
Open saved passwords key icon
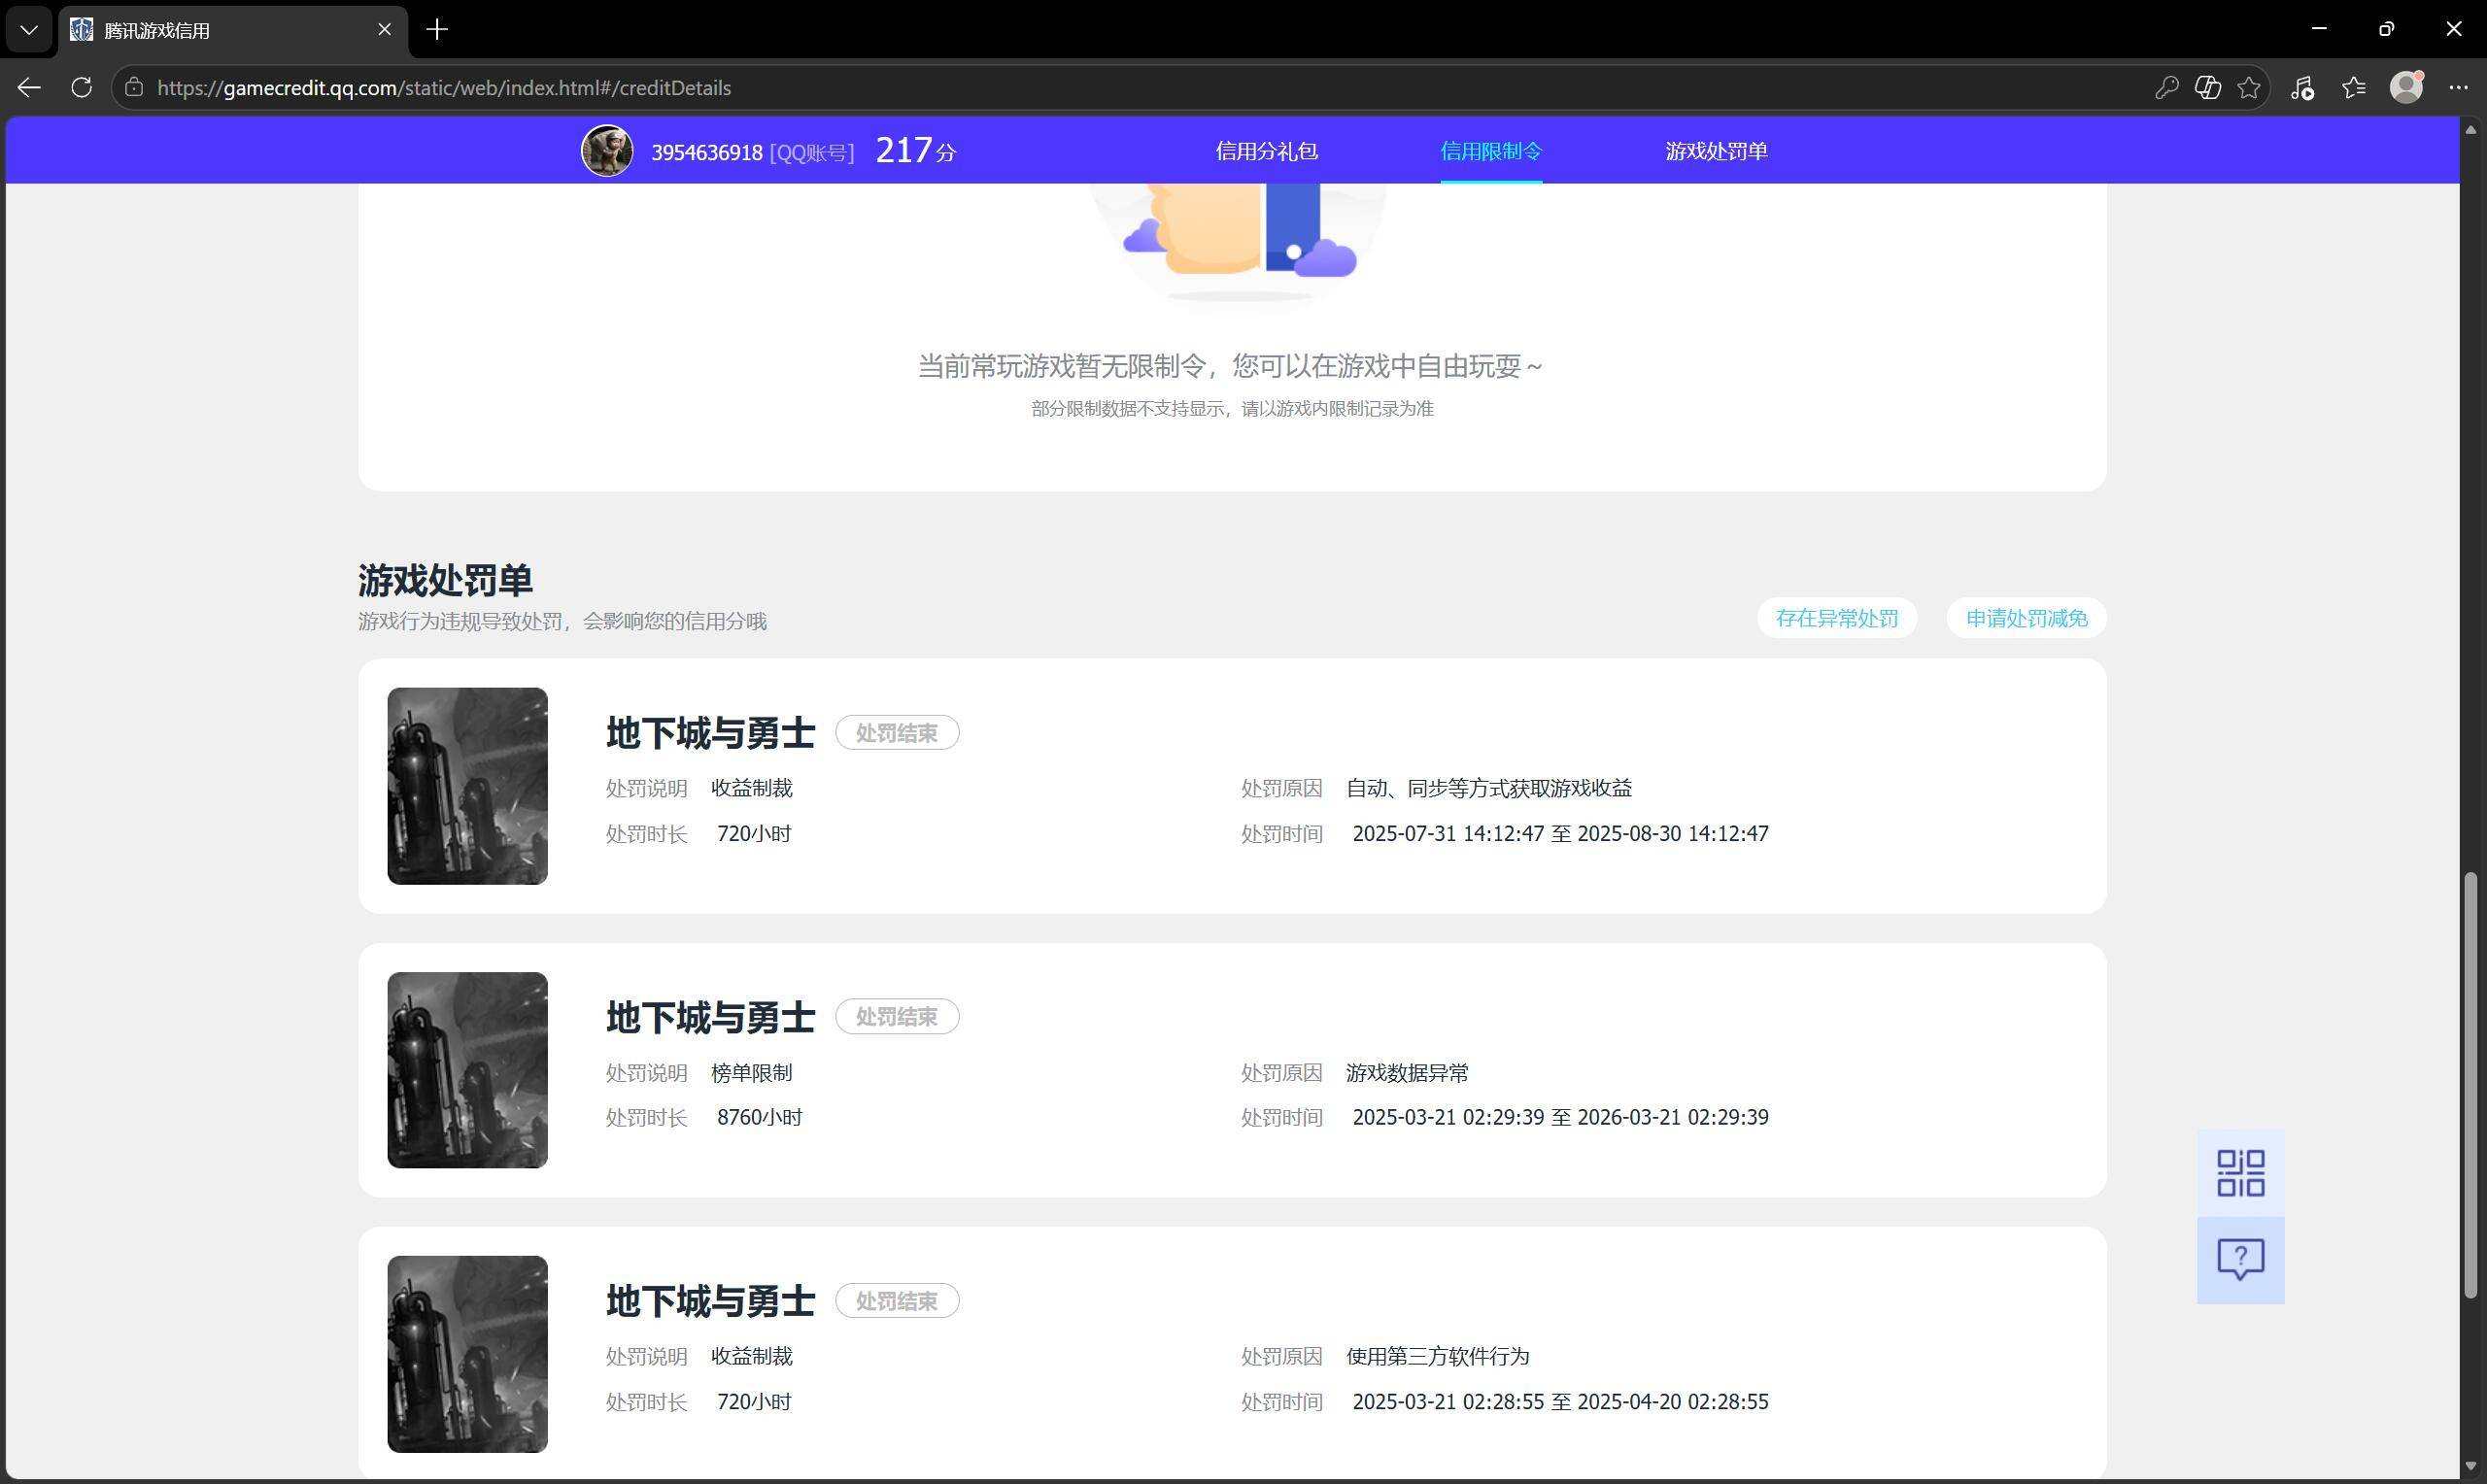pos(2166,88)
